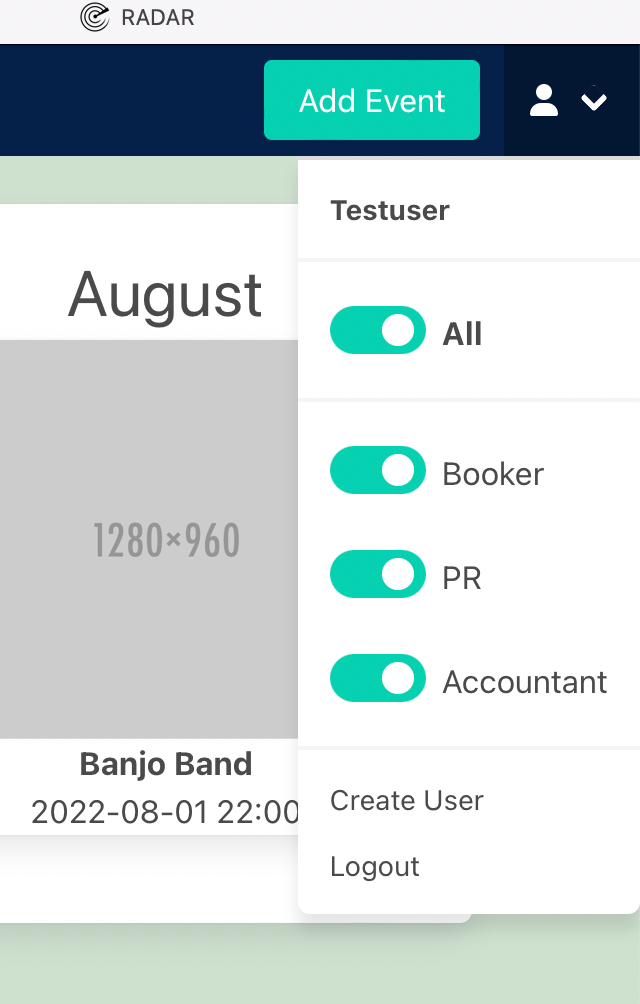Select Create User from menu
The width and height of the screenshot is (640, 1004).
[406, 800]
